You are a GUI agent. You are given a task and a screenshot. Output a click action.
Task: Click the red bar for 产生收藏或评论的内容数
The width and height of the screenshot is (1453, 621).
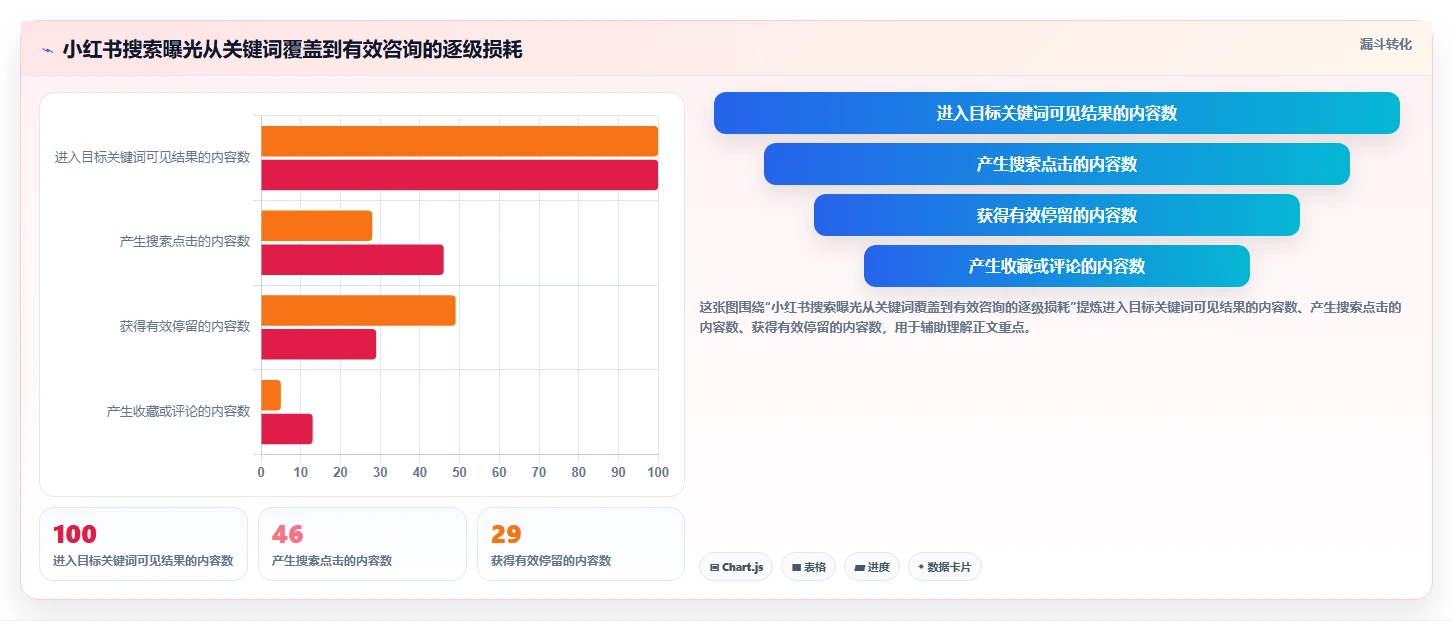point(287,429)
